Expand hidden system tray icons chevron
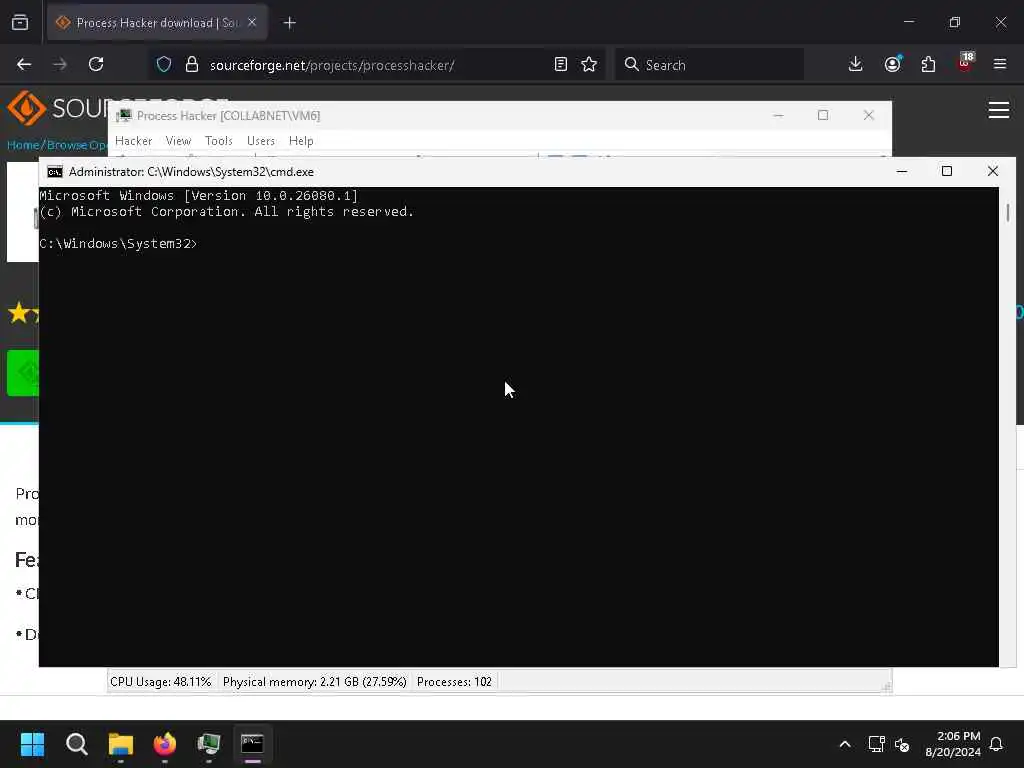Screen dimensions: 1024x768 844,744
